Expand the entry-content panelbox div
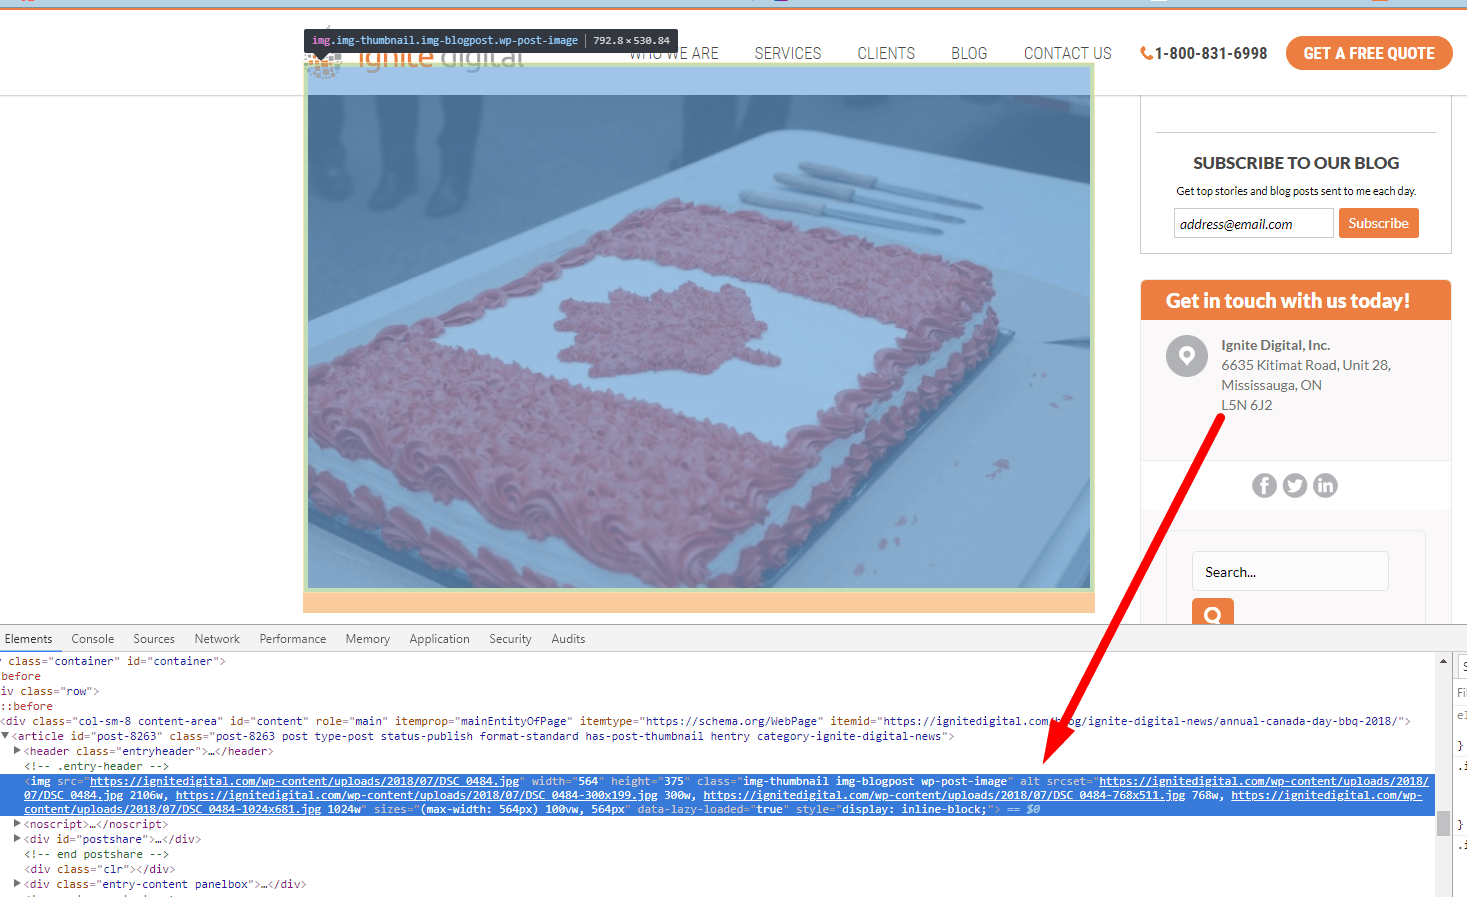Screen dimensions: 1467x897 (17, 884)
